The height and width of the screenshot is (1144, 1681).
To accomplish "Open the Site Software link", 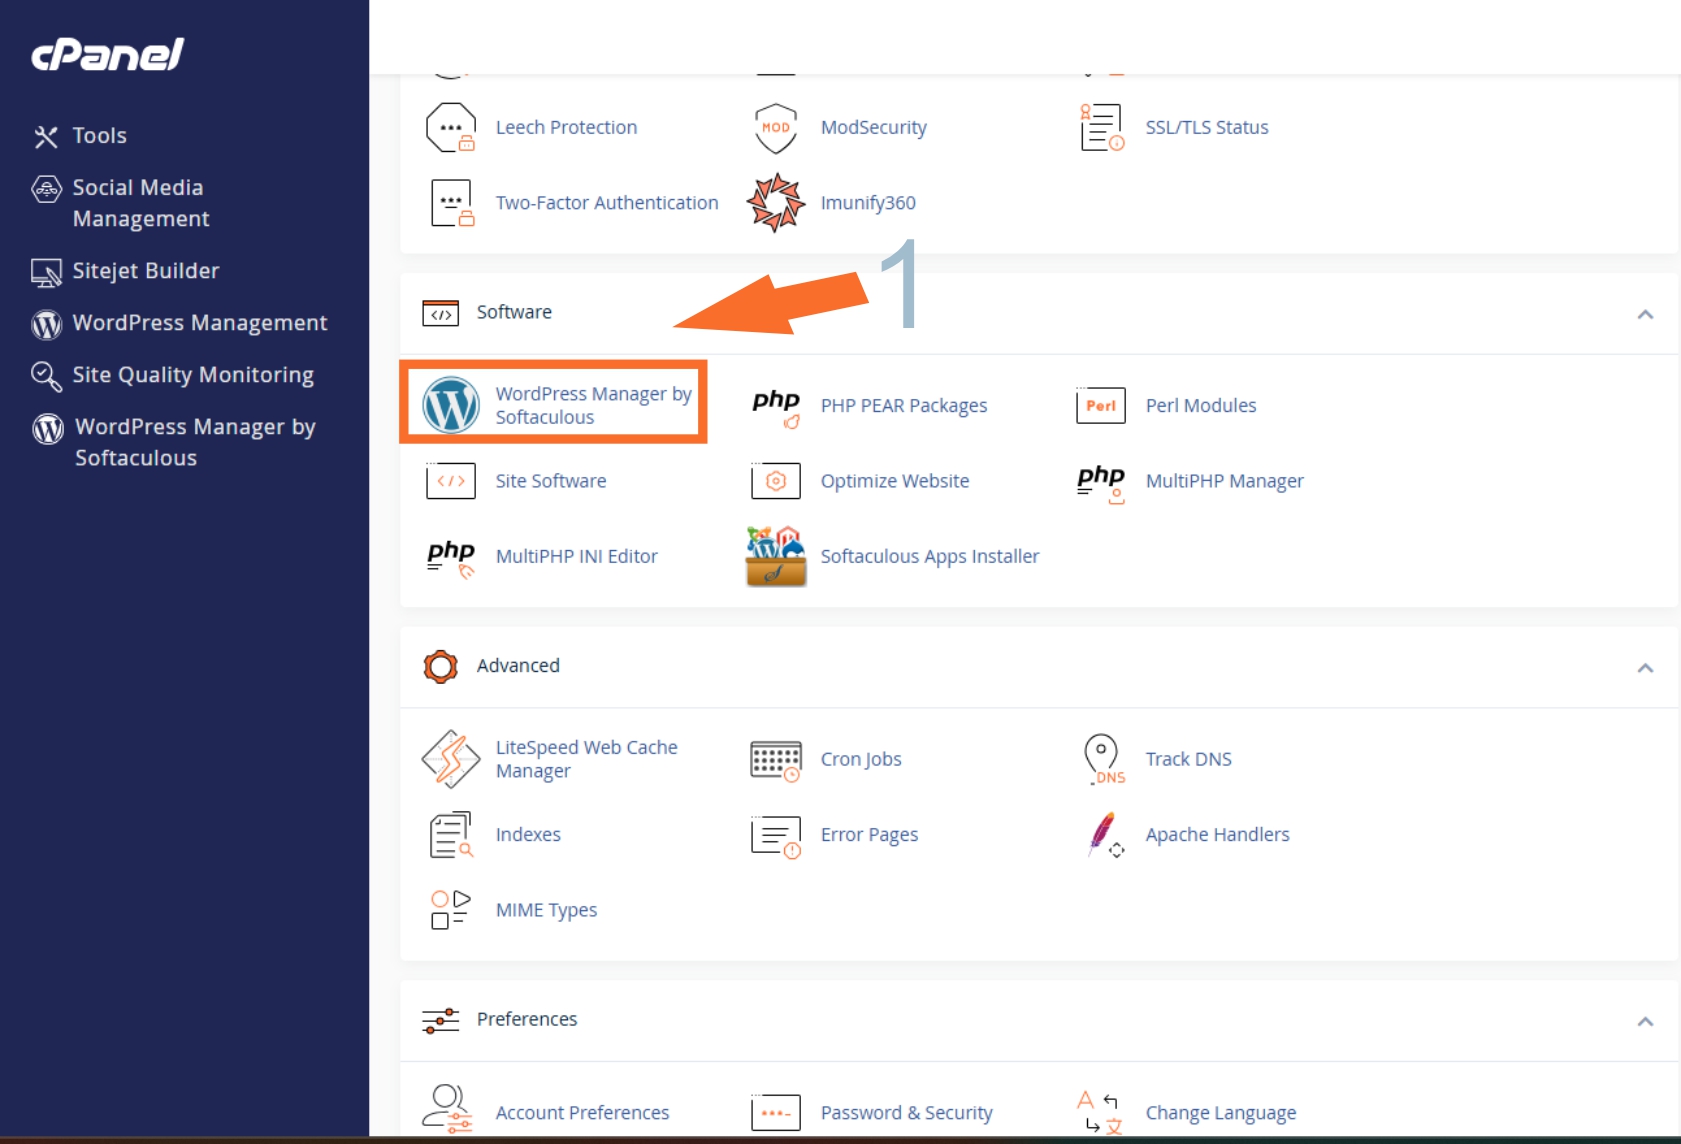I will 551,481.
